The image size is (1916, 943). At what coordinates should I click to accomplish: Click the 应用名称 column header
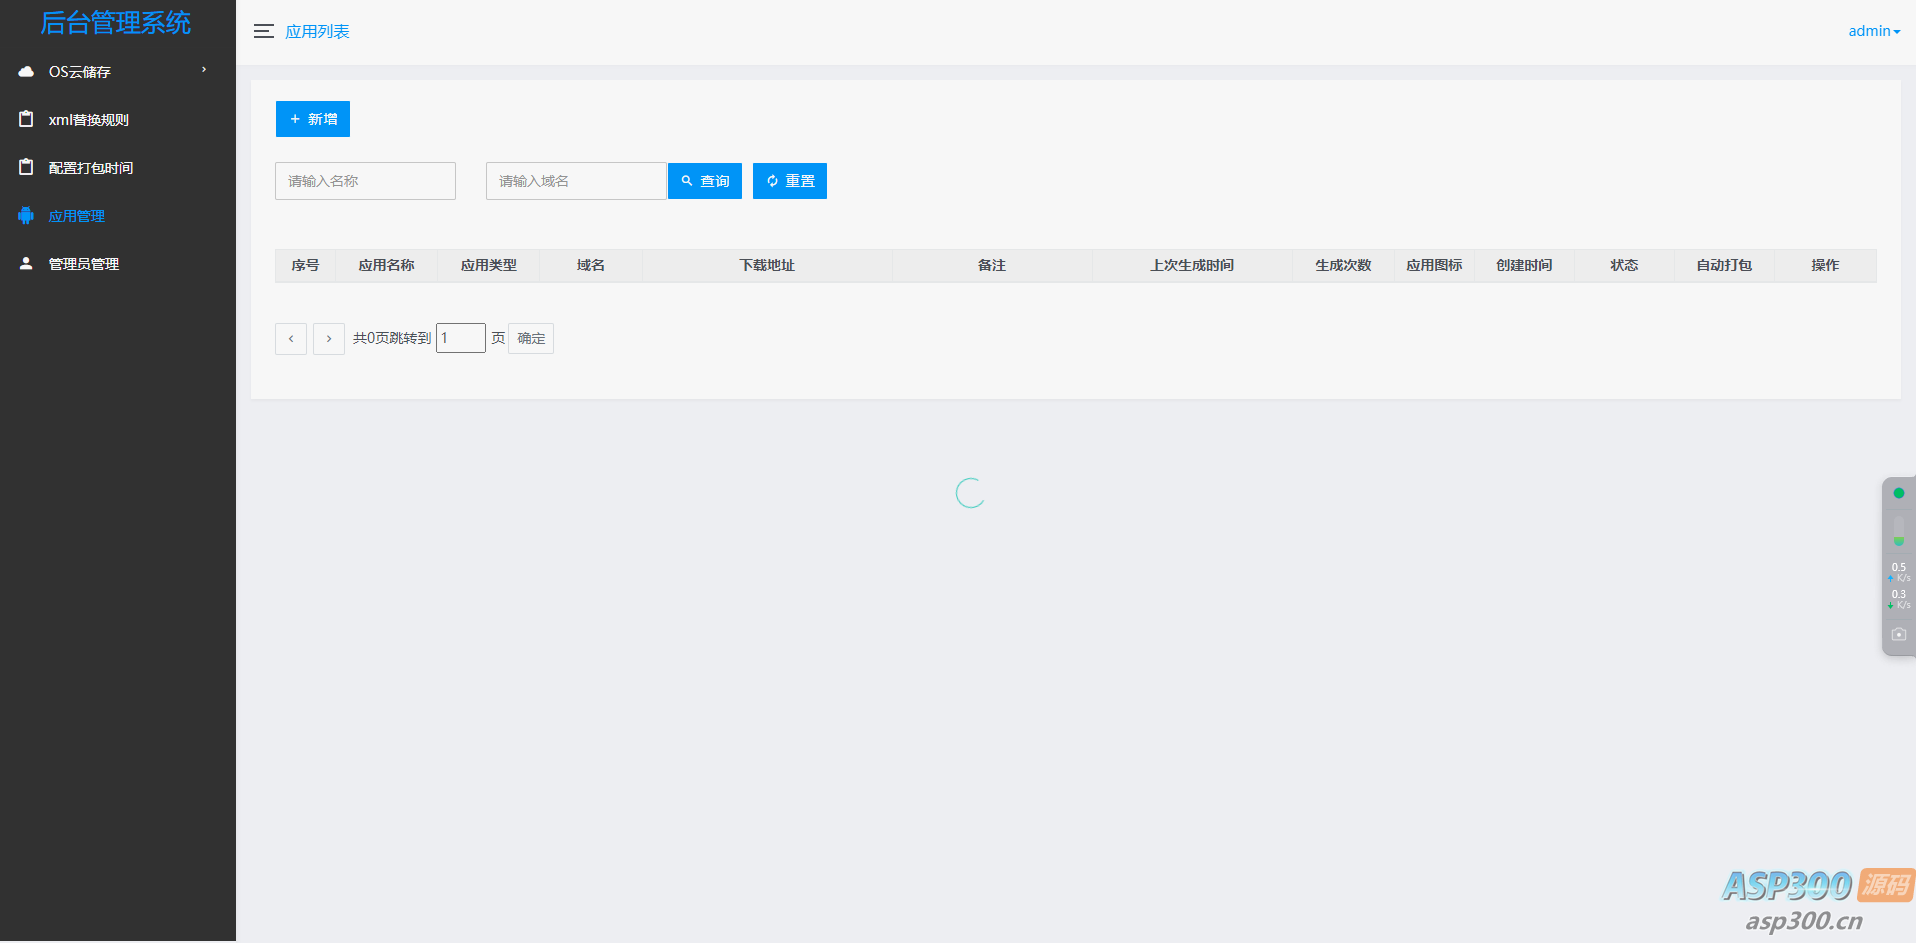(x=386, y=265)
